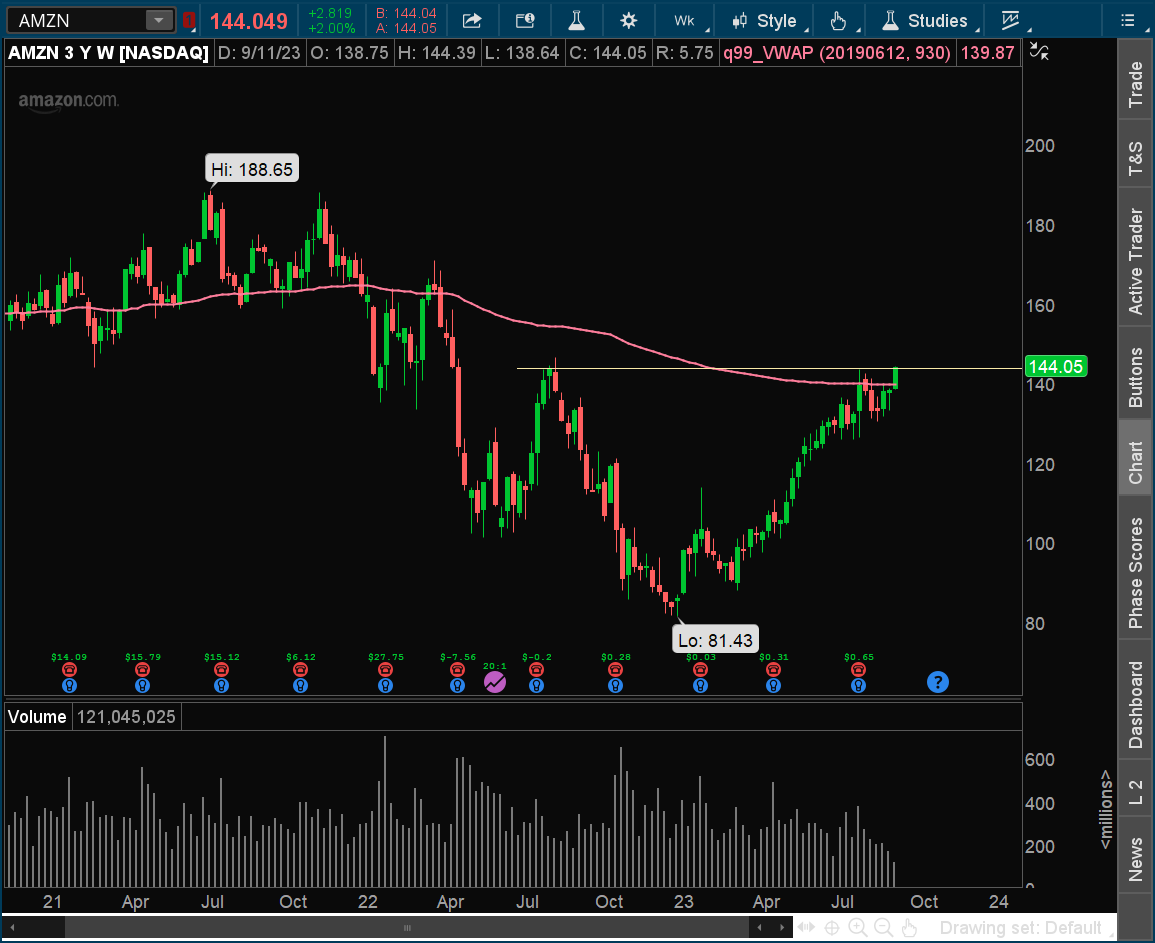
Task: Open the Wk timeframe dropdown
Action: tap(689, 21)
